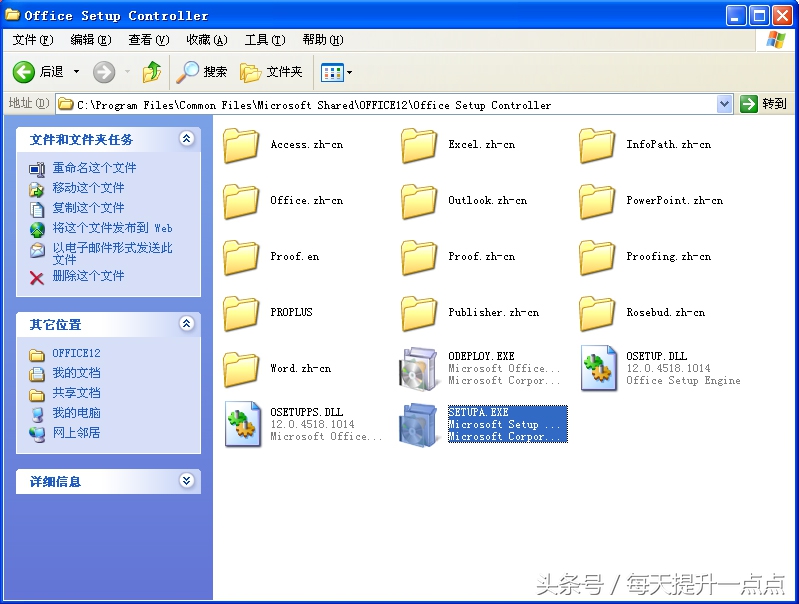Click the email envelope icon
Viewport: 799px width, 604px height.
37,250
